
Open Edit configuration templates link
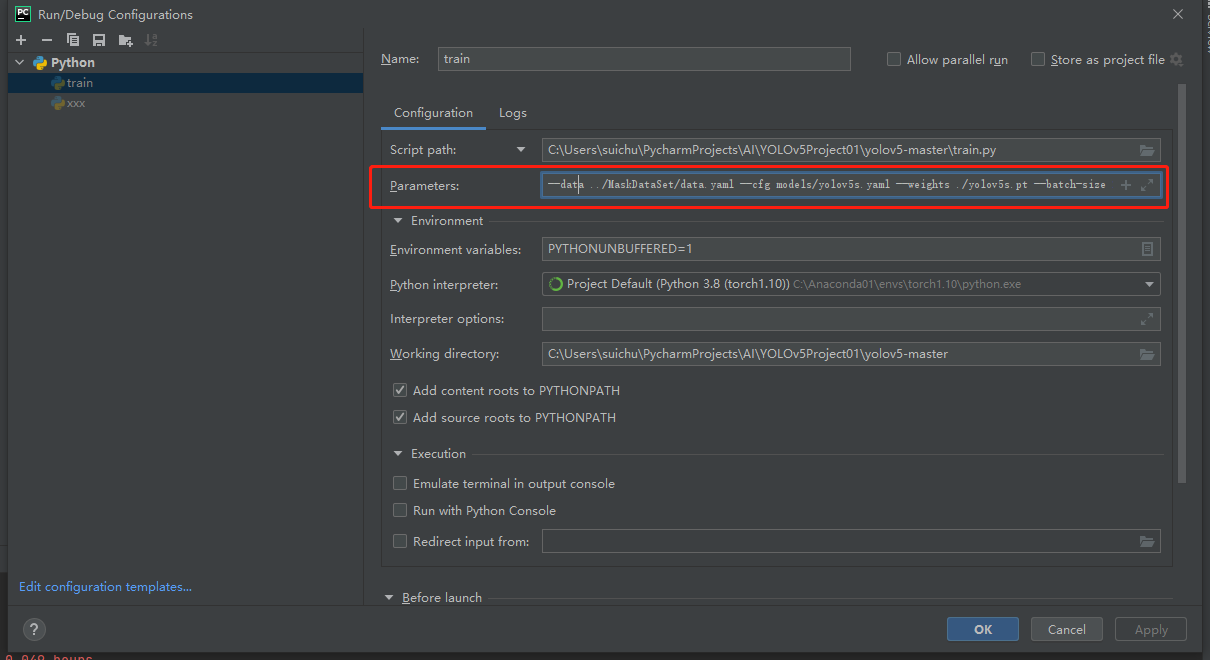[105, 587]
